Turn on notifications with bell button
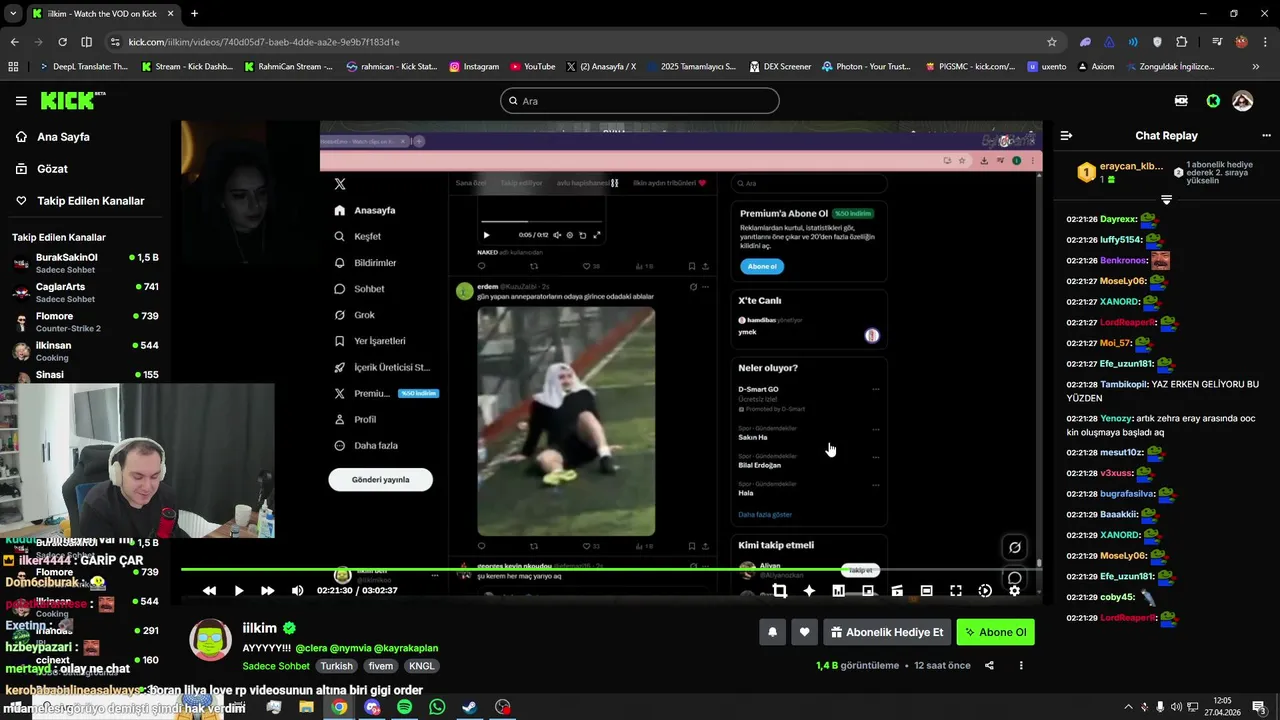1280x720 pixels. tap(773, 632)
